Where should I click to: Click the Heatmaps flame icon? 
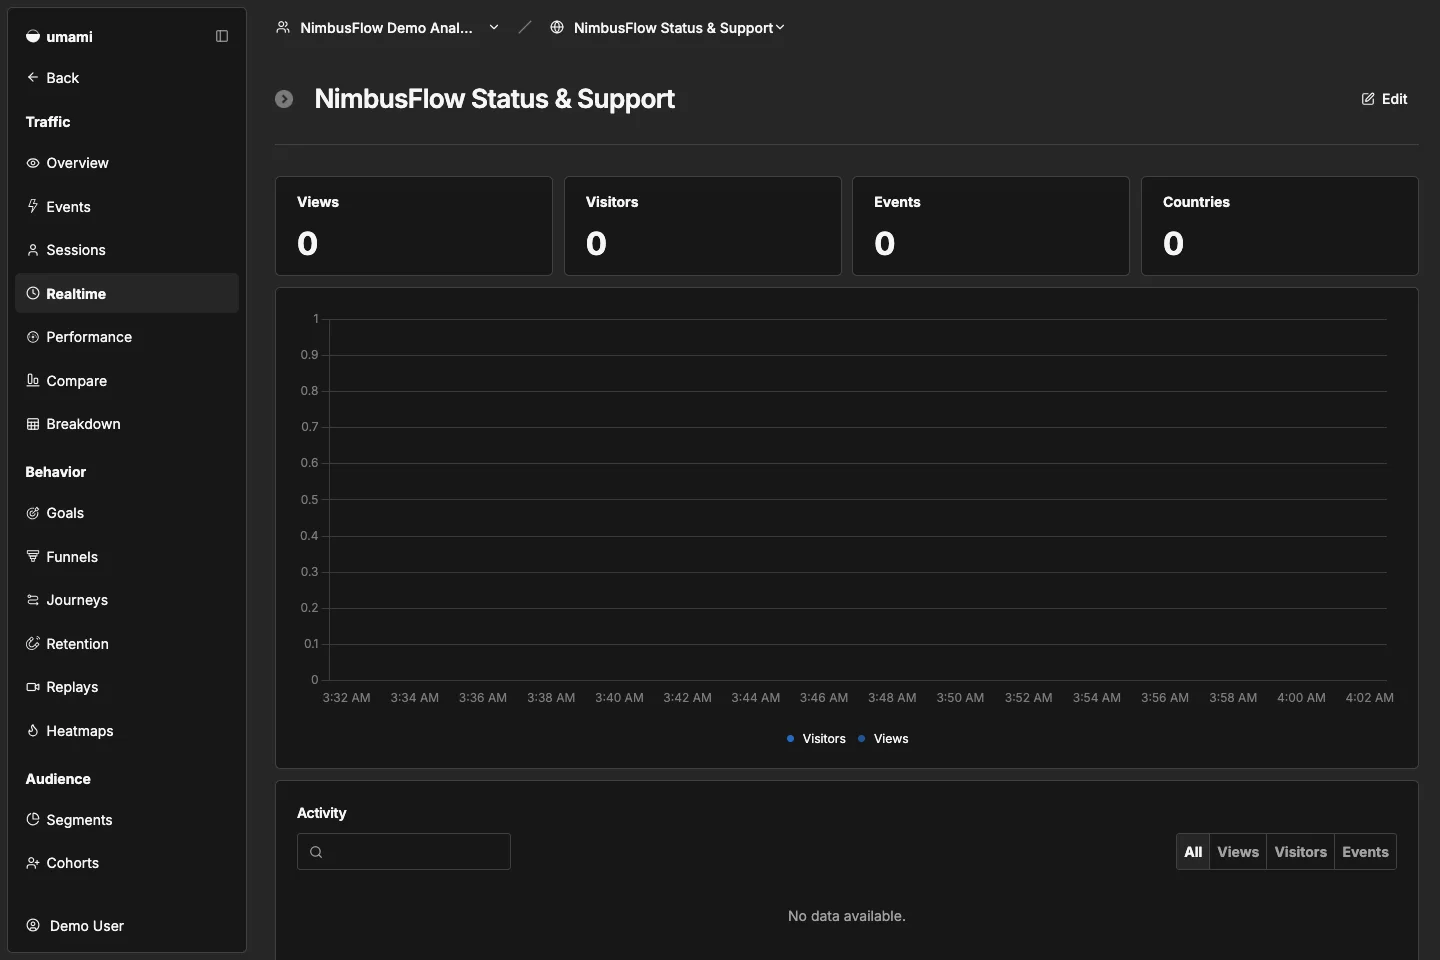[x=33, y=730]
